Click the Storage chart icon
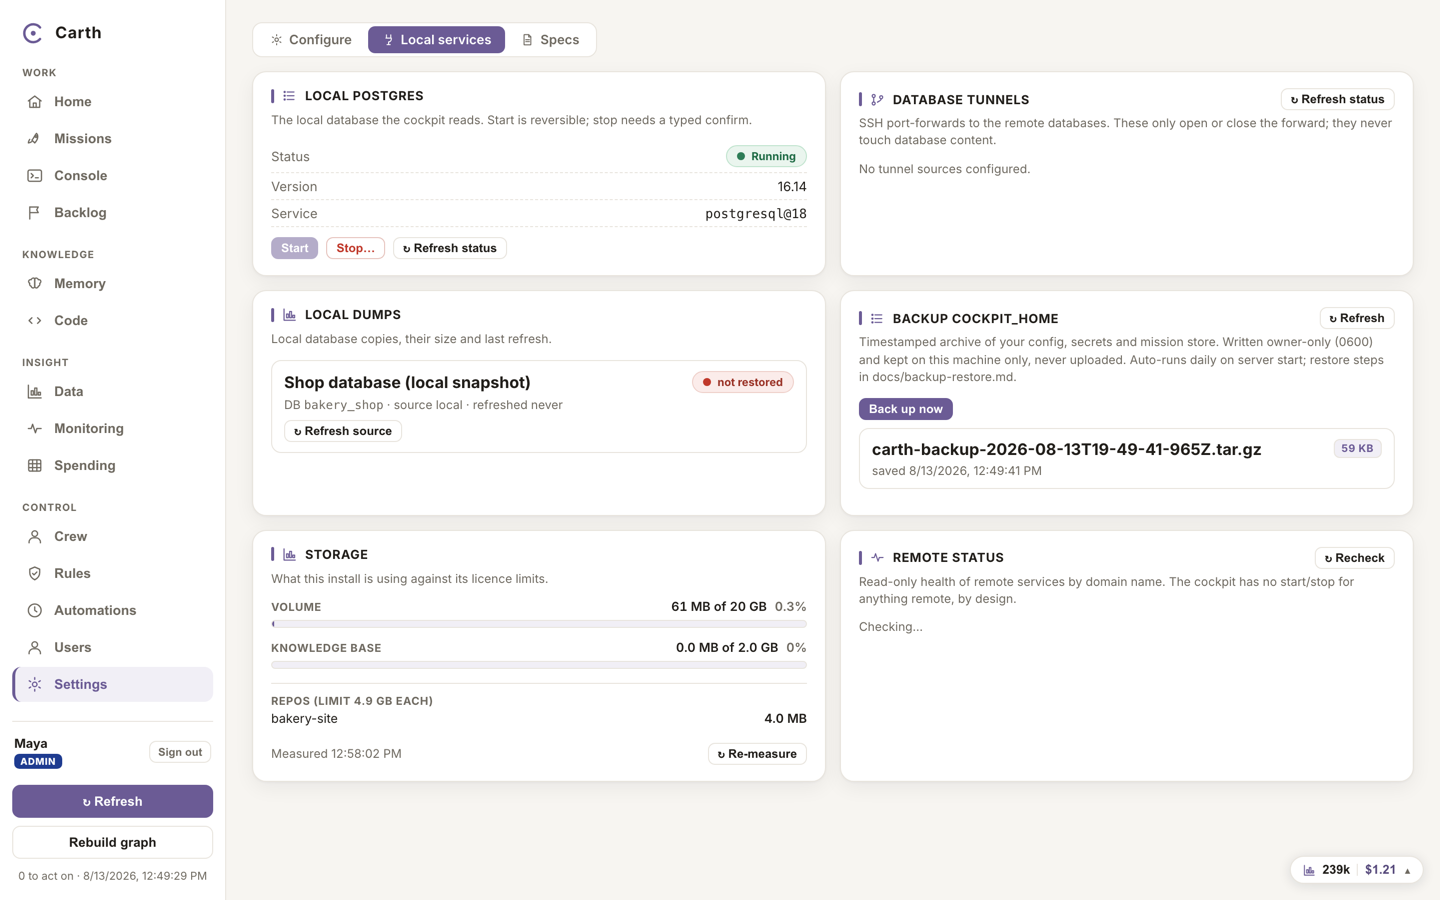This screenshot has height=900, width=1440. tap(289, 555)
